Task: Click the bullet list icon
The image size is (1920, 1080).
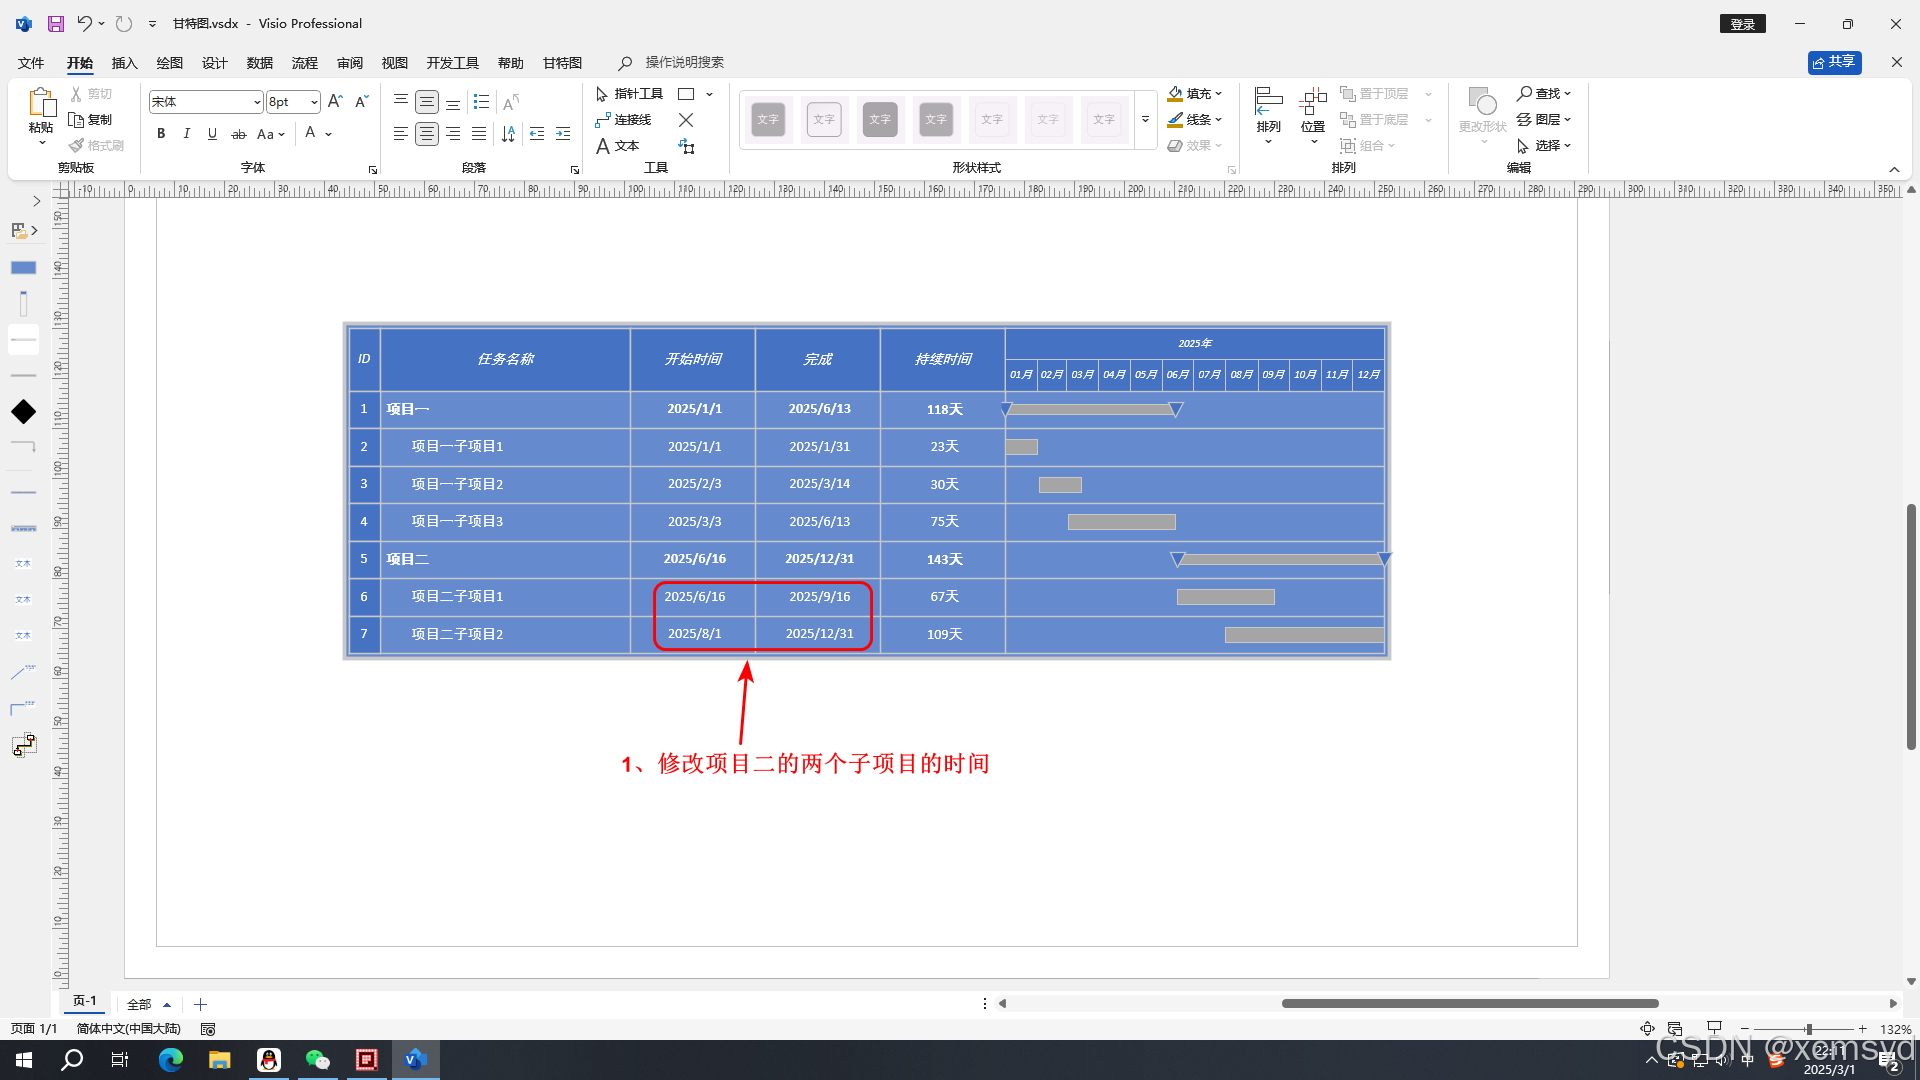Action: pos(481,102)
